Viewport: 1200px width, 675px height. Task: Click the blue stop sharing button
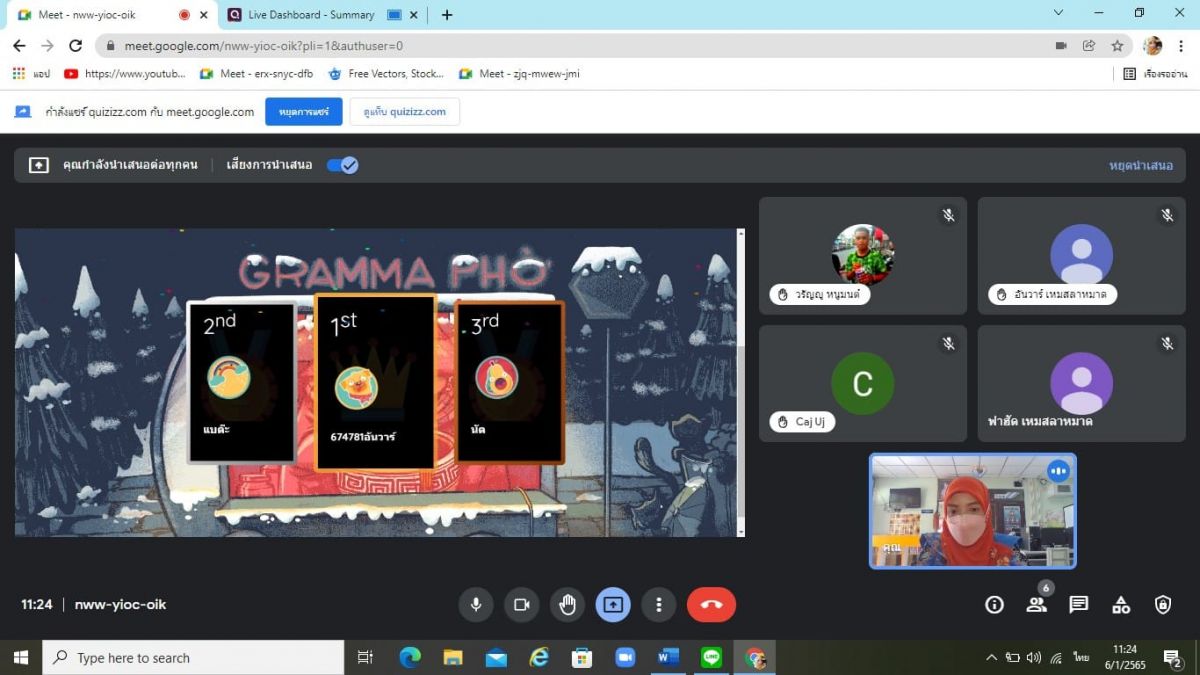click(x=303, y=112)
